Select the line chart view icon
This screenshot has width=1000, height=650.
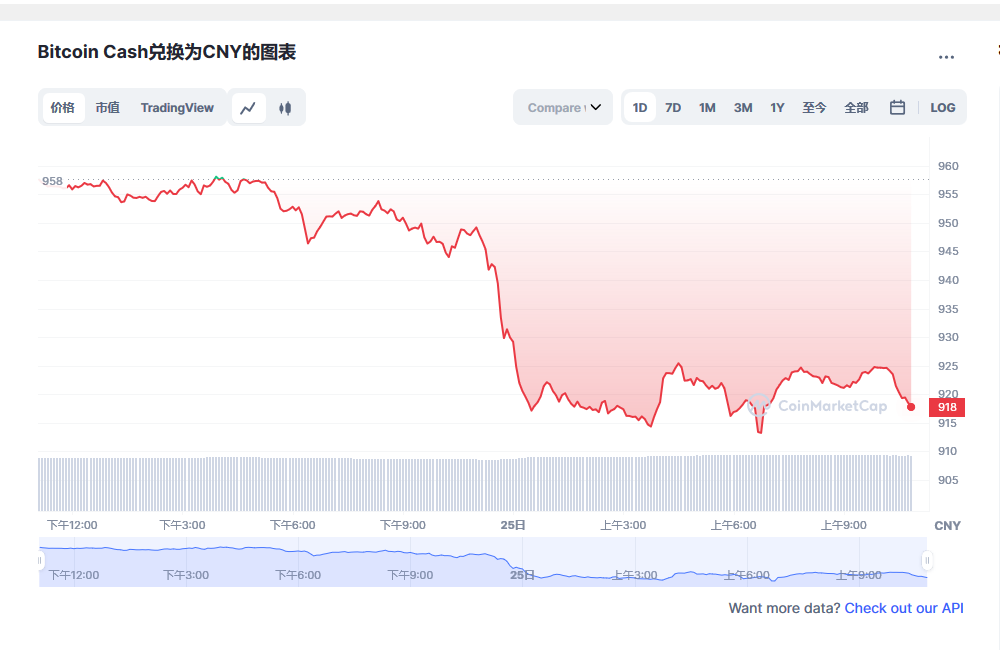coord(248,108)
